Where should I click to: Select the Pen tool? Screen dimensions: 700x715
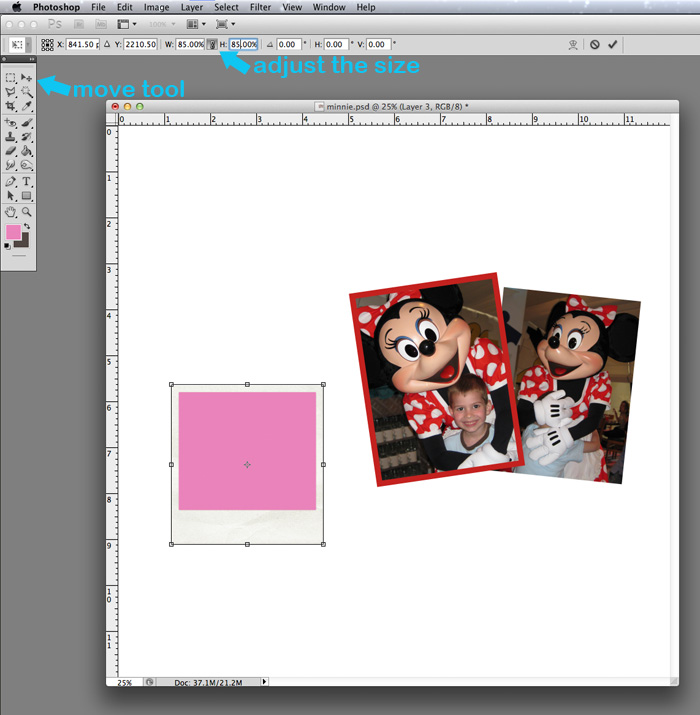10,181
